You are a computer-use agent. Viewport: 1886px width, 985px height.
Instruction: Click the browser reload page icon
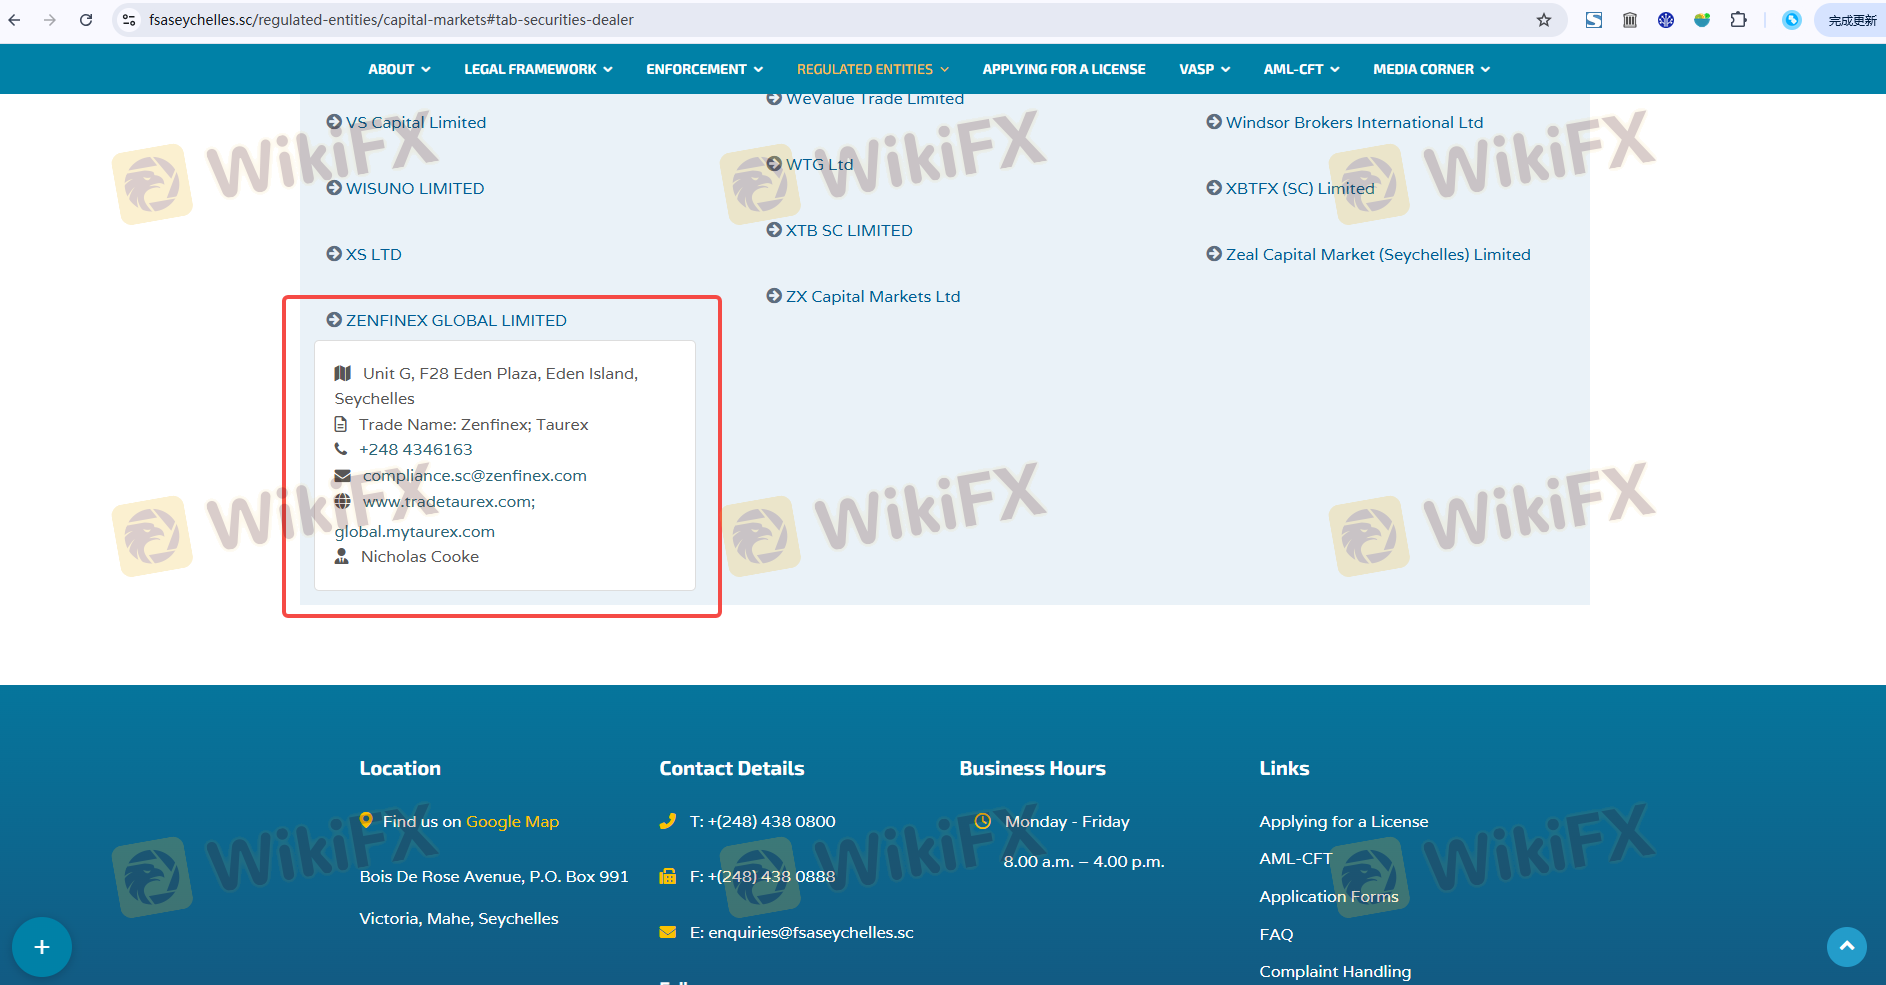(86, 20)
